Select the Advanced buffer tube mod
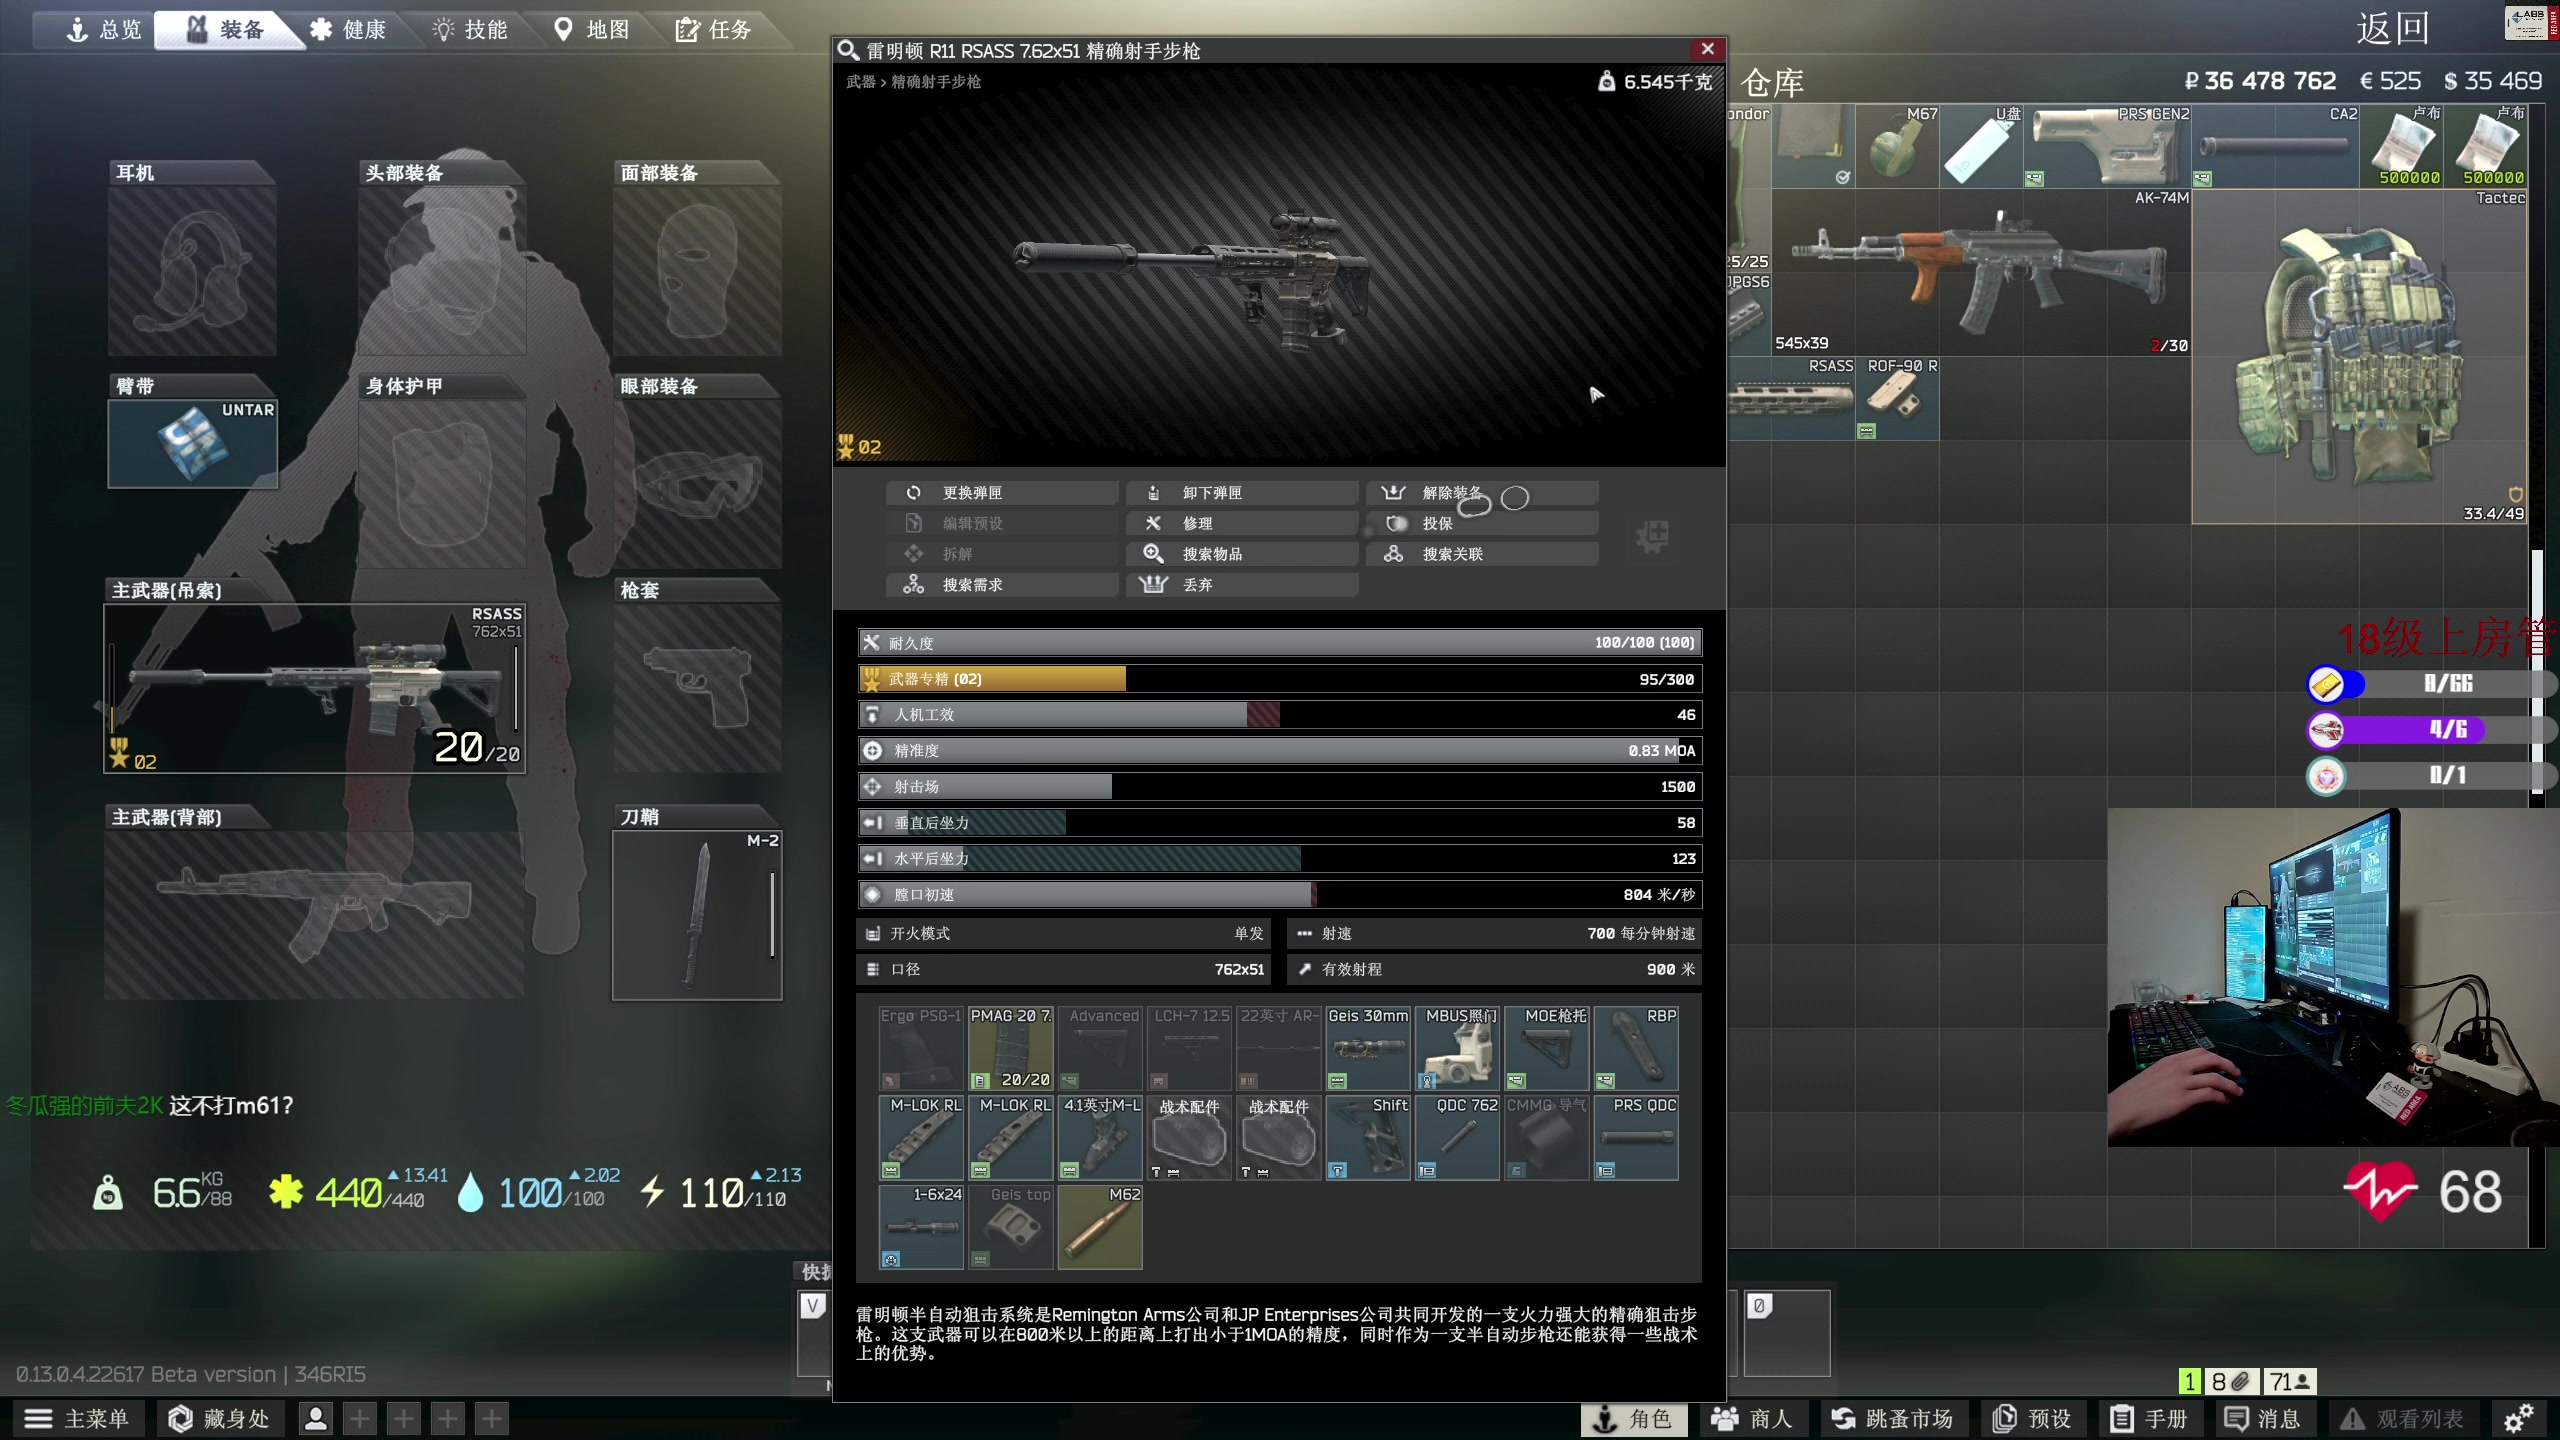The width and height of the screenshot is (2560, 1440). (1100, 1048)
